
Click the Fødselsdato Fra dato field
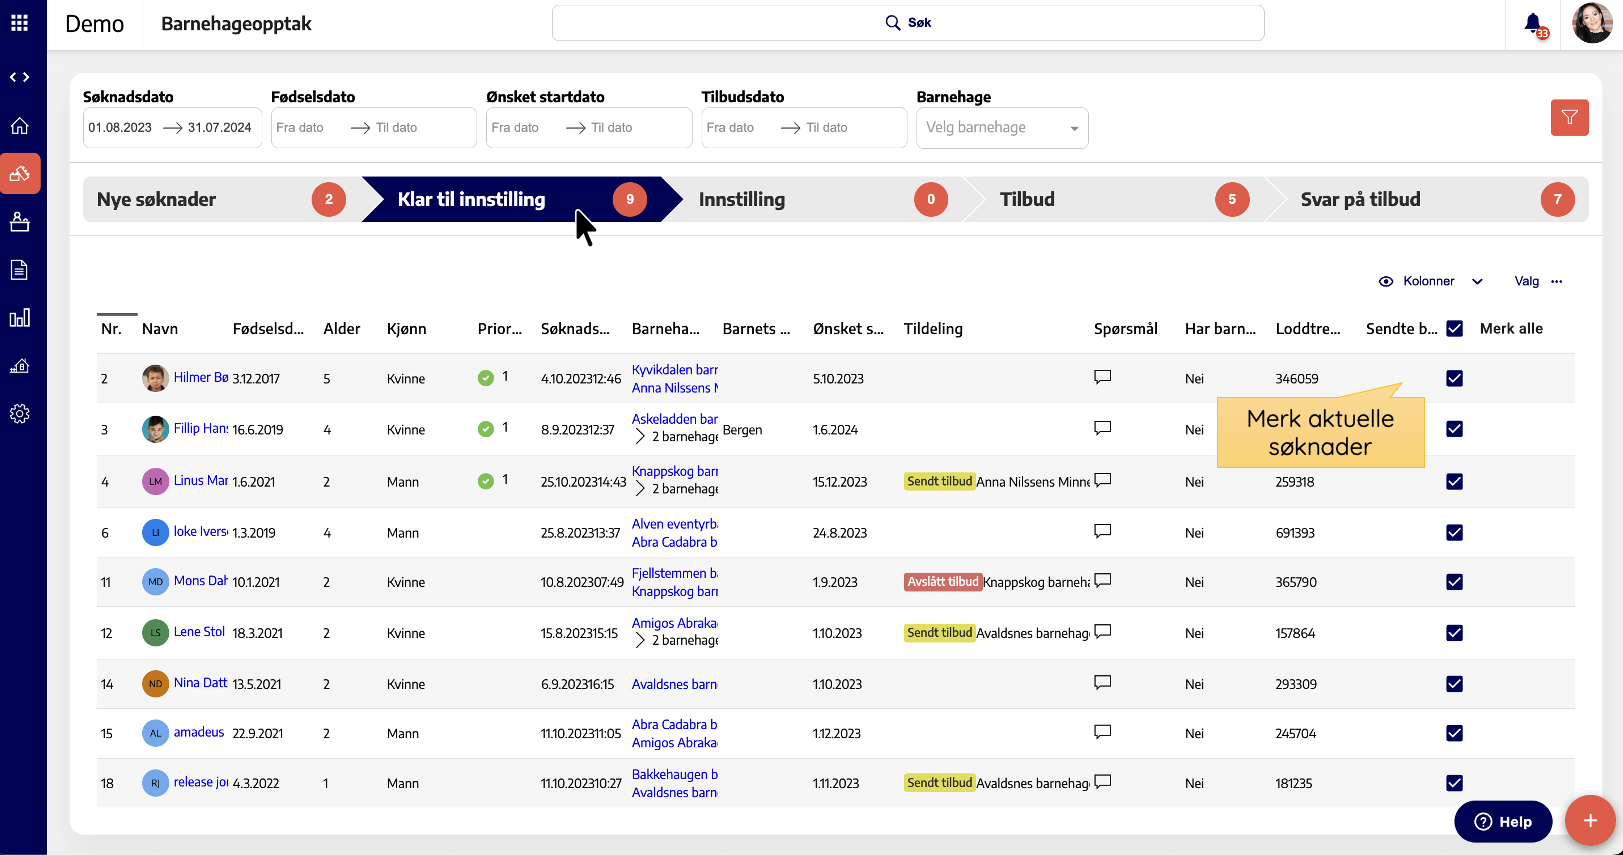click(x=300, y=128)
